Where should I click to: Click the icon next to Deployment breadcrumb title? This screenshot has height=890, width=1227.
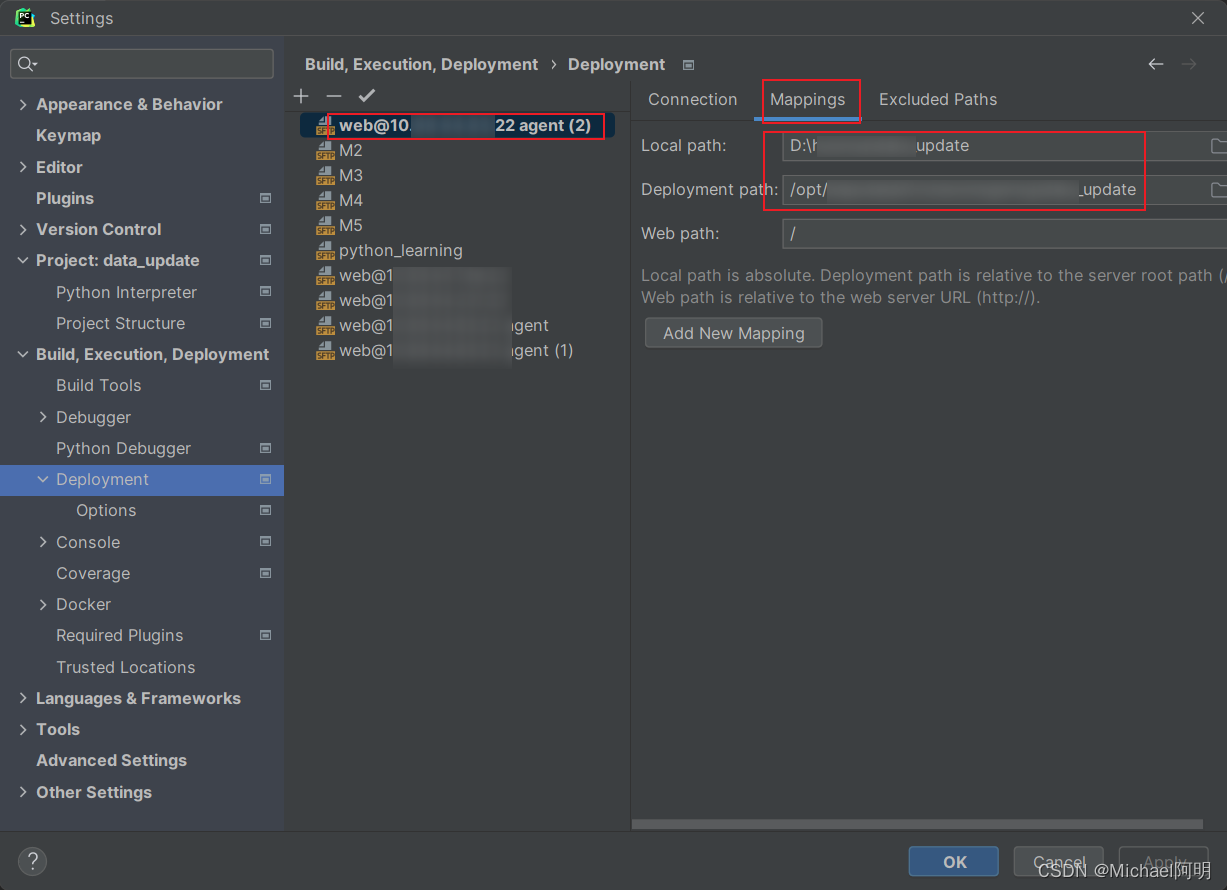688,65
